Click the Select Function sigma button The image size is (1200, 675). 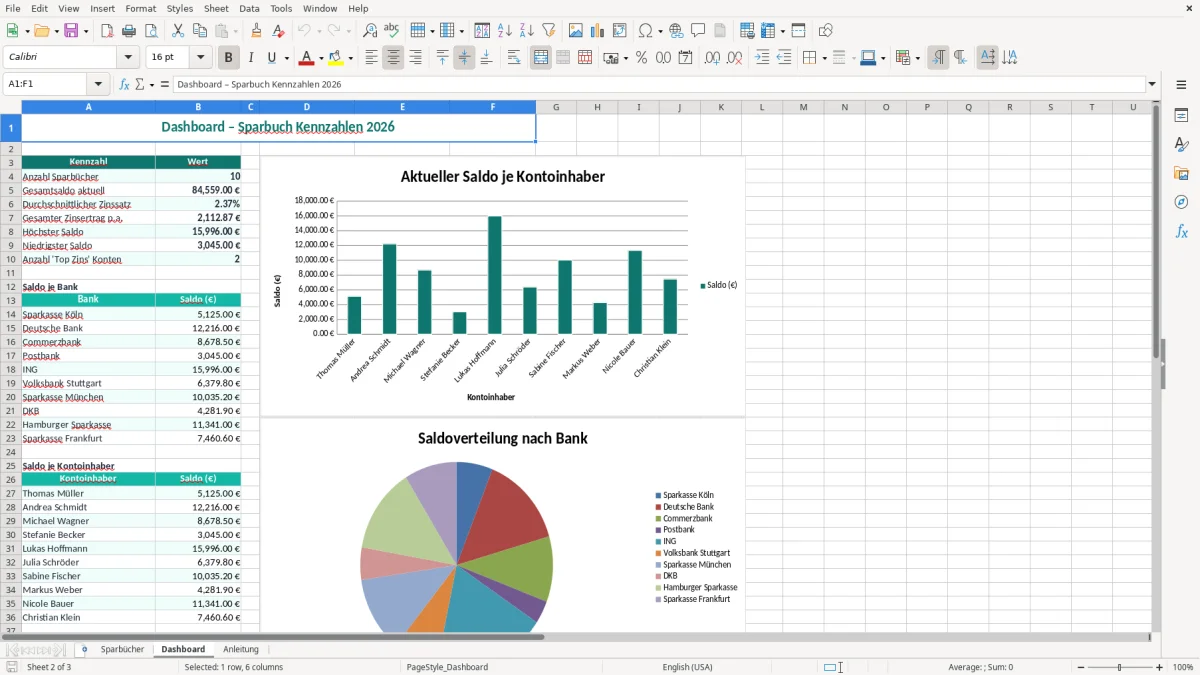pyautogui.click(x=140, y=85)
